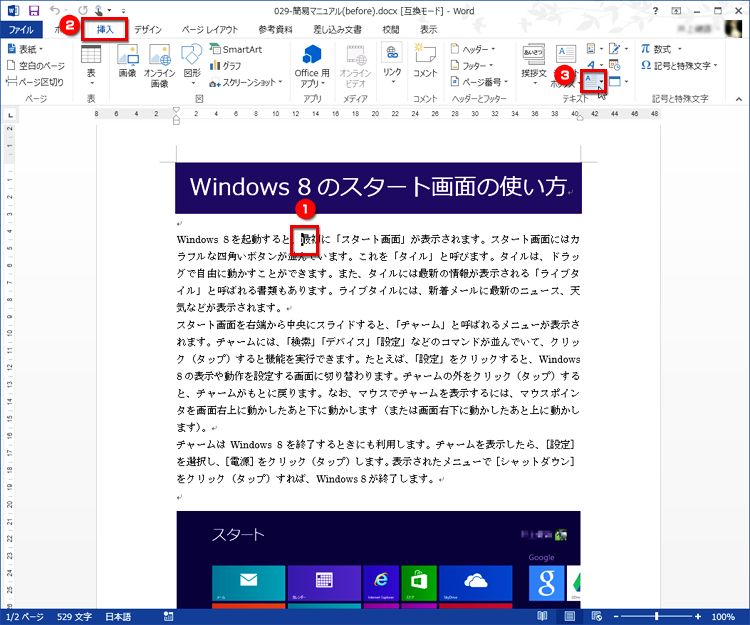
Task: Switch to the 参考資料 tab
Action: [276, 30]
